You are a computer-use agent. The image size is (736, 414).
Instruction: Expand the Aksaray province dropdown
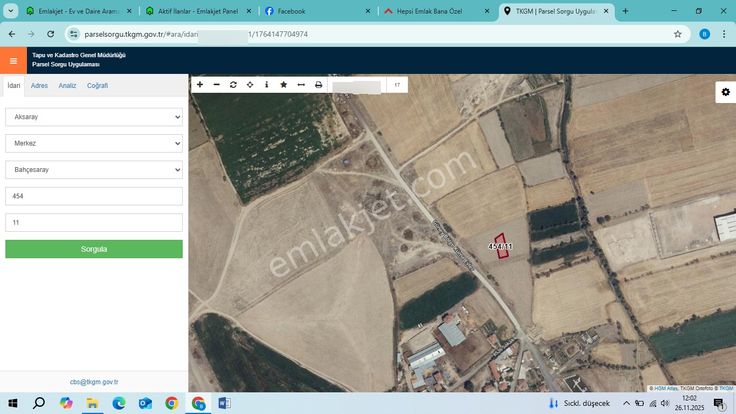tap(94, 117)
